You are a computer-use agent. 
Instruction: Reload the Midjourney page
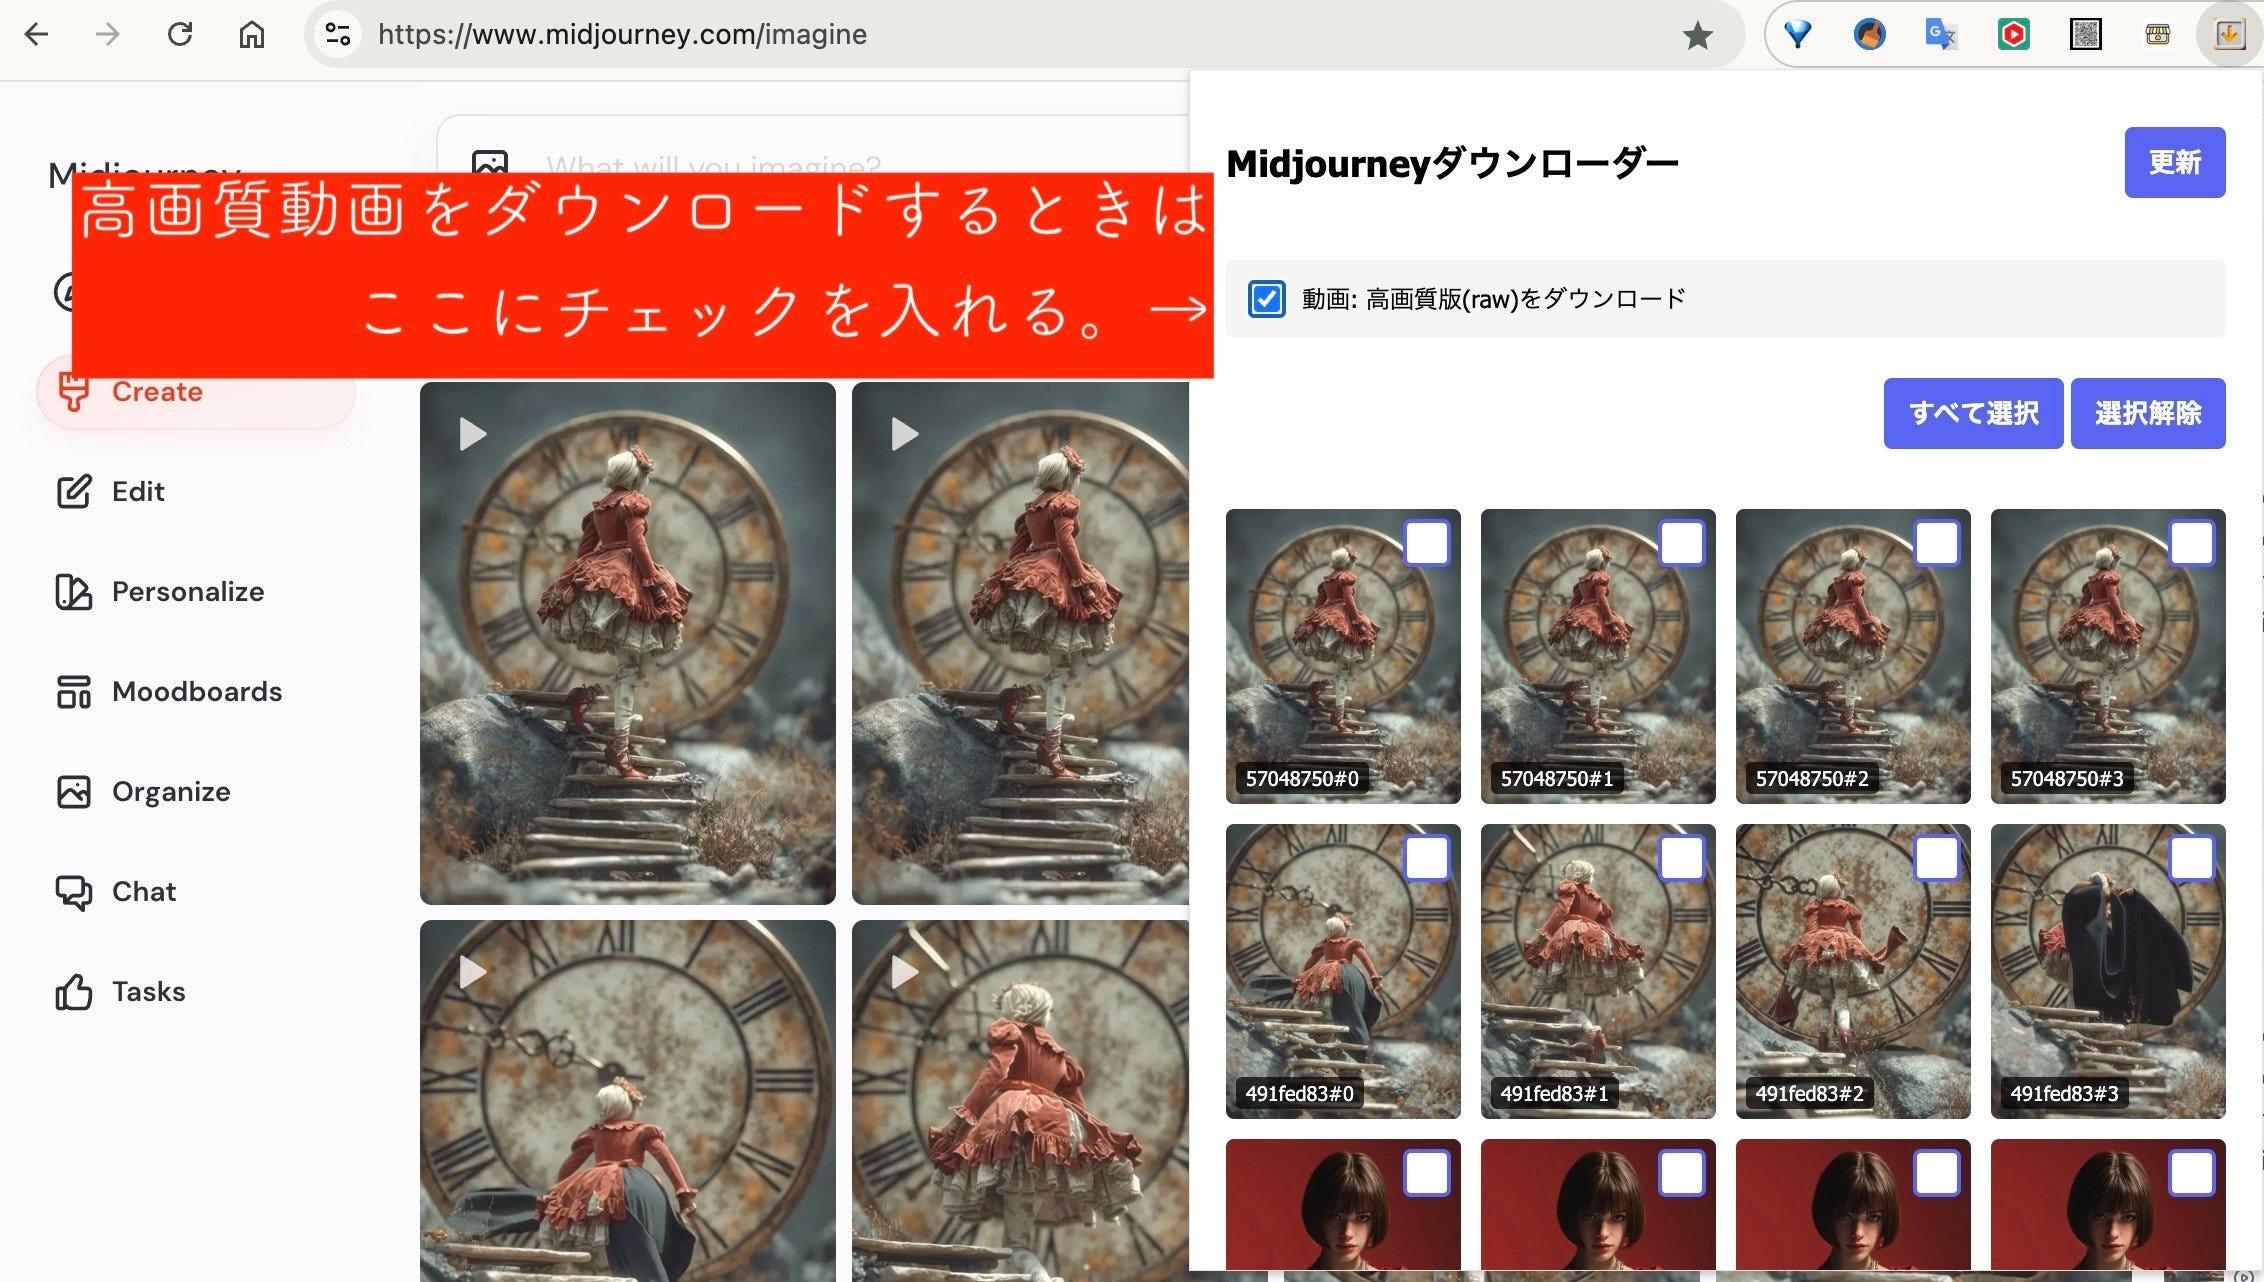point(180,35)
